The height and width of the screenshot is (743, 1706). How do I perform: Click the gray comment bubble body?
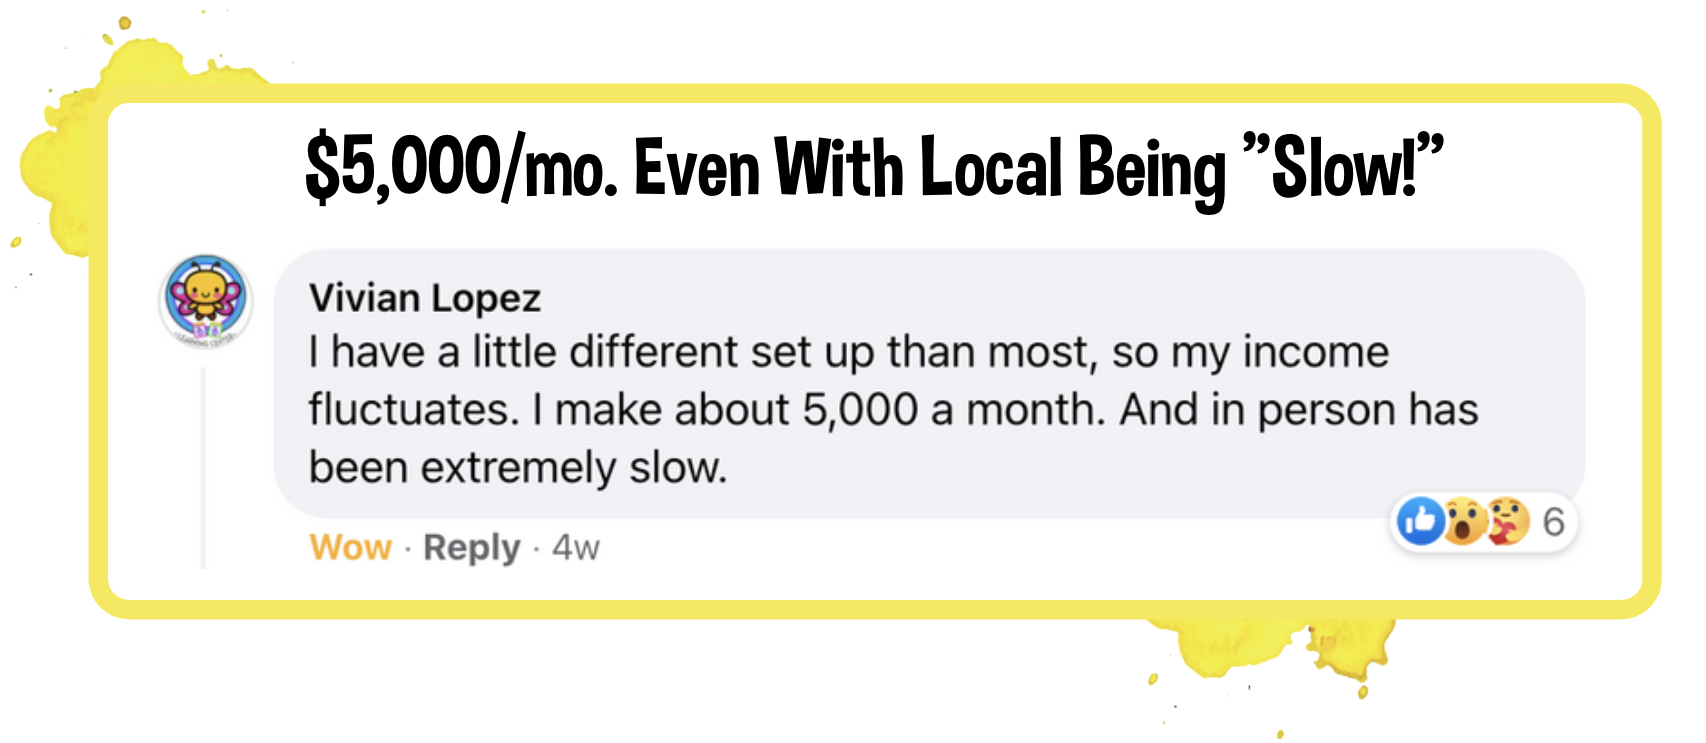point(929,383)
